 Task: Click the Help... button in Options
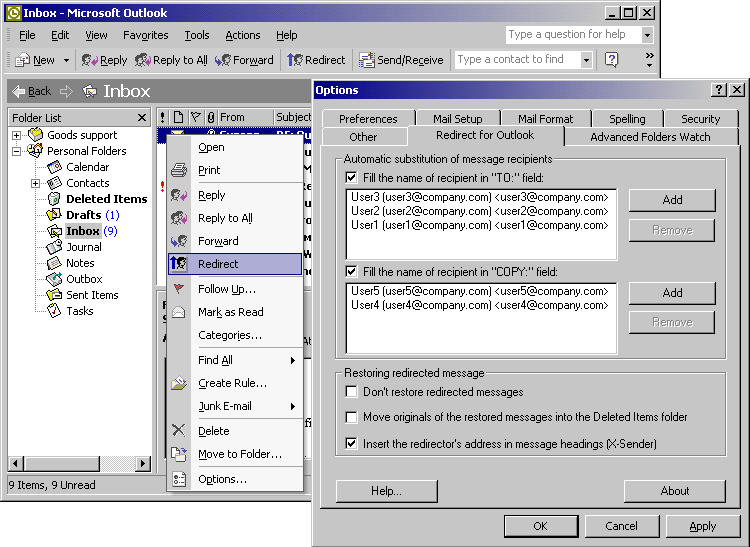(386, 491)
